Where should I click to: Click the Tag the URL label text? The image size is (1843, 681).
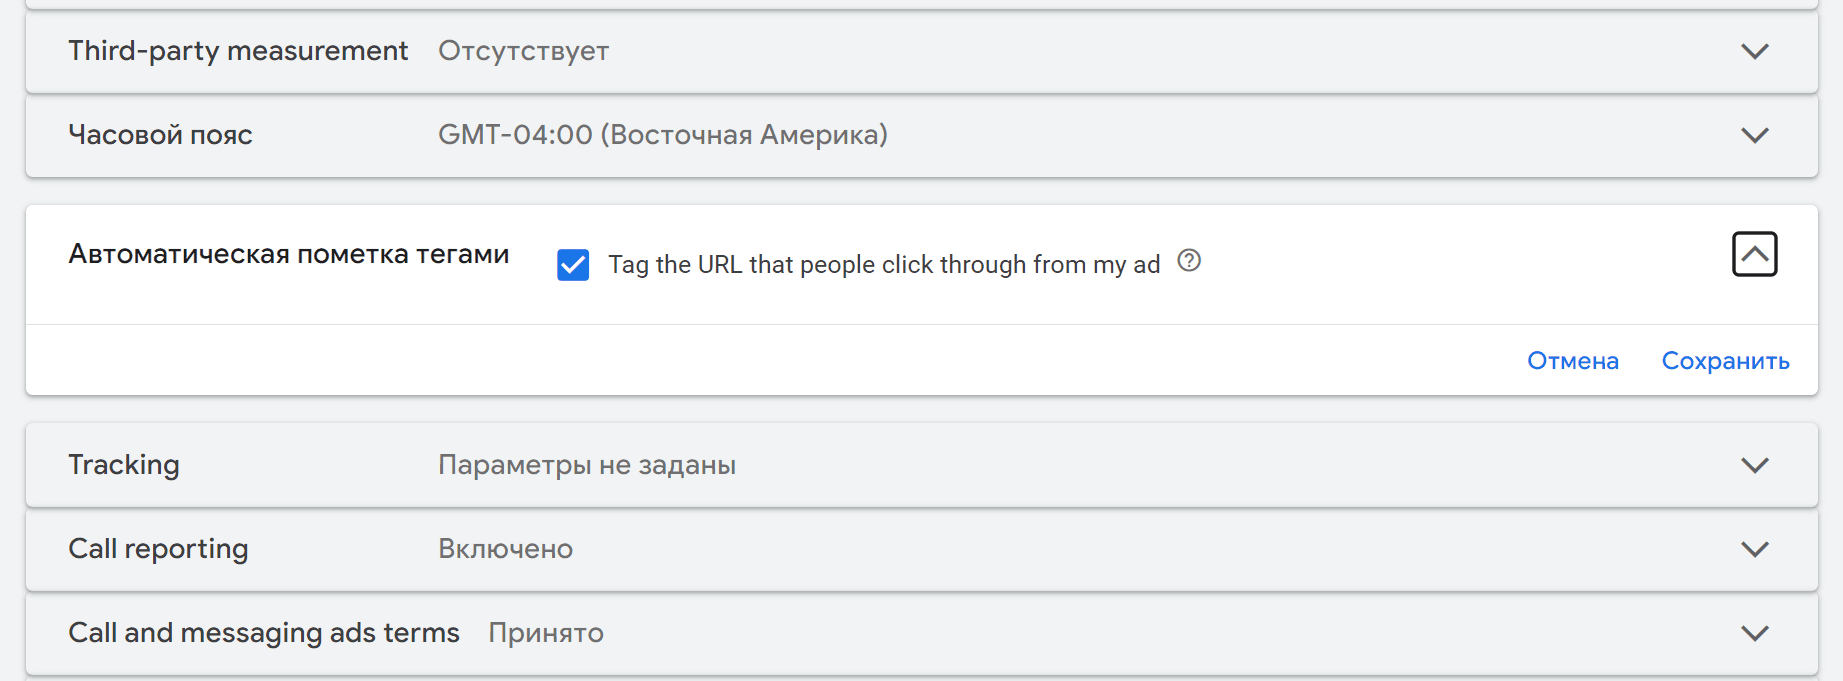point(884,265)
